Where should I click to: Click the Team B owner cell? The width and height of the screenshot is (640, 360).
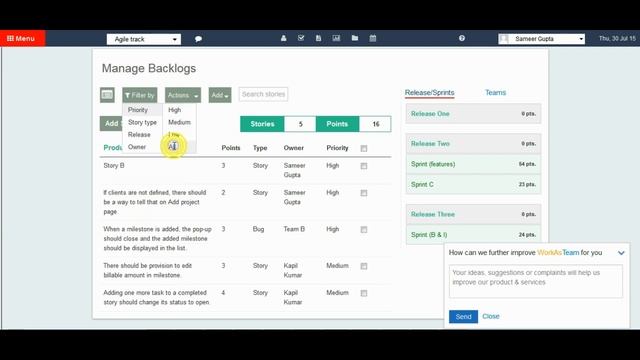294,229
